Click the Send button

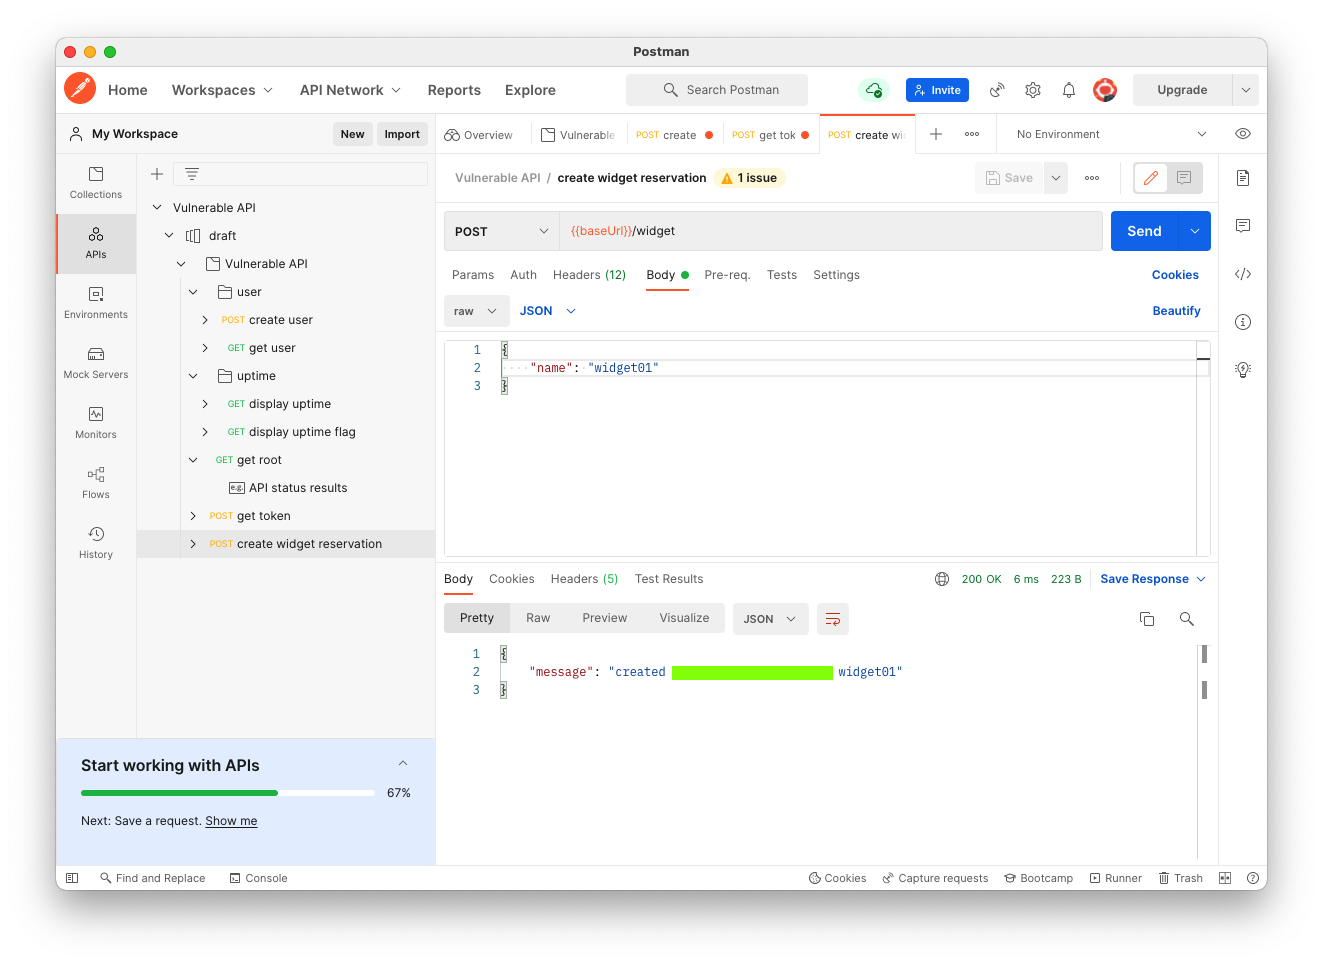pos(1145,231)
